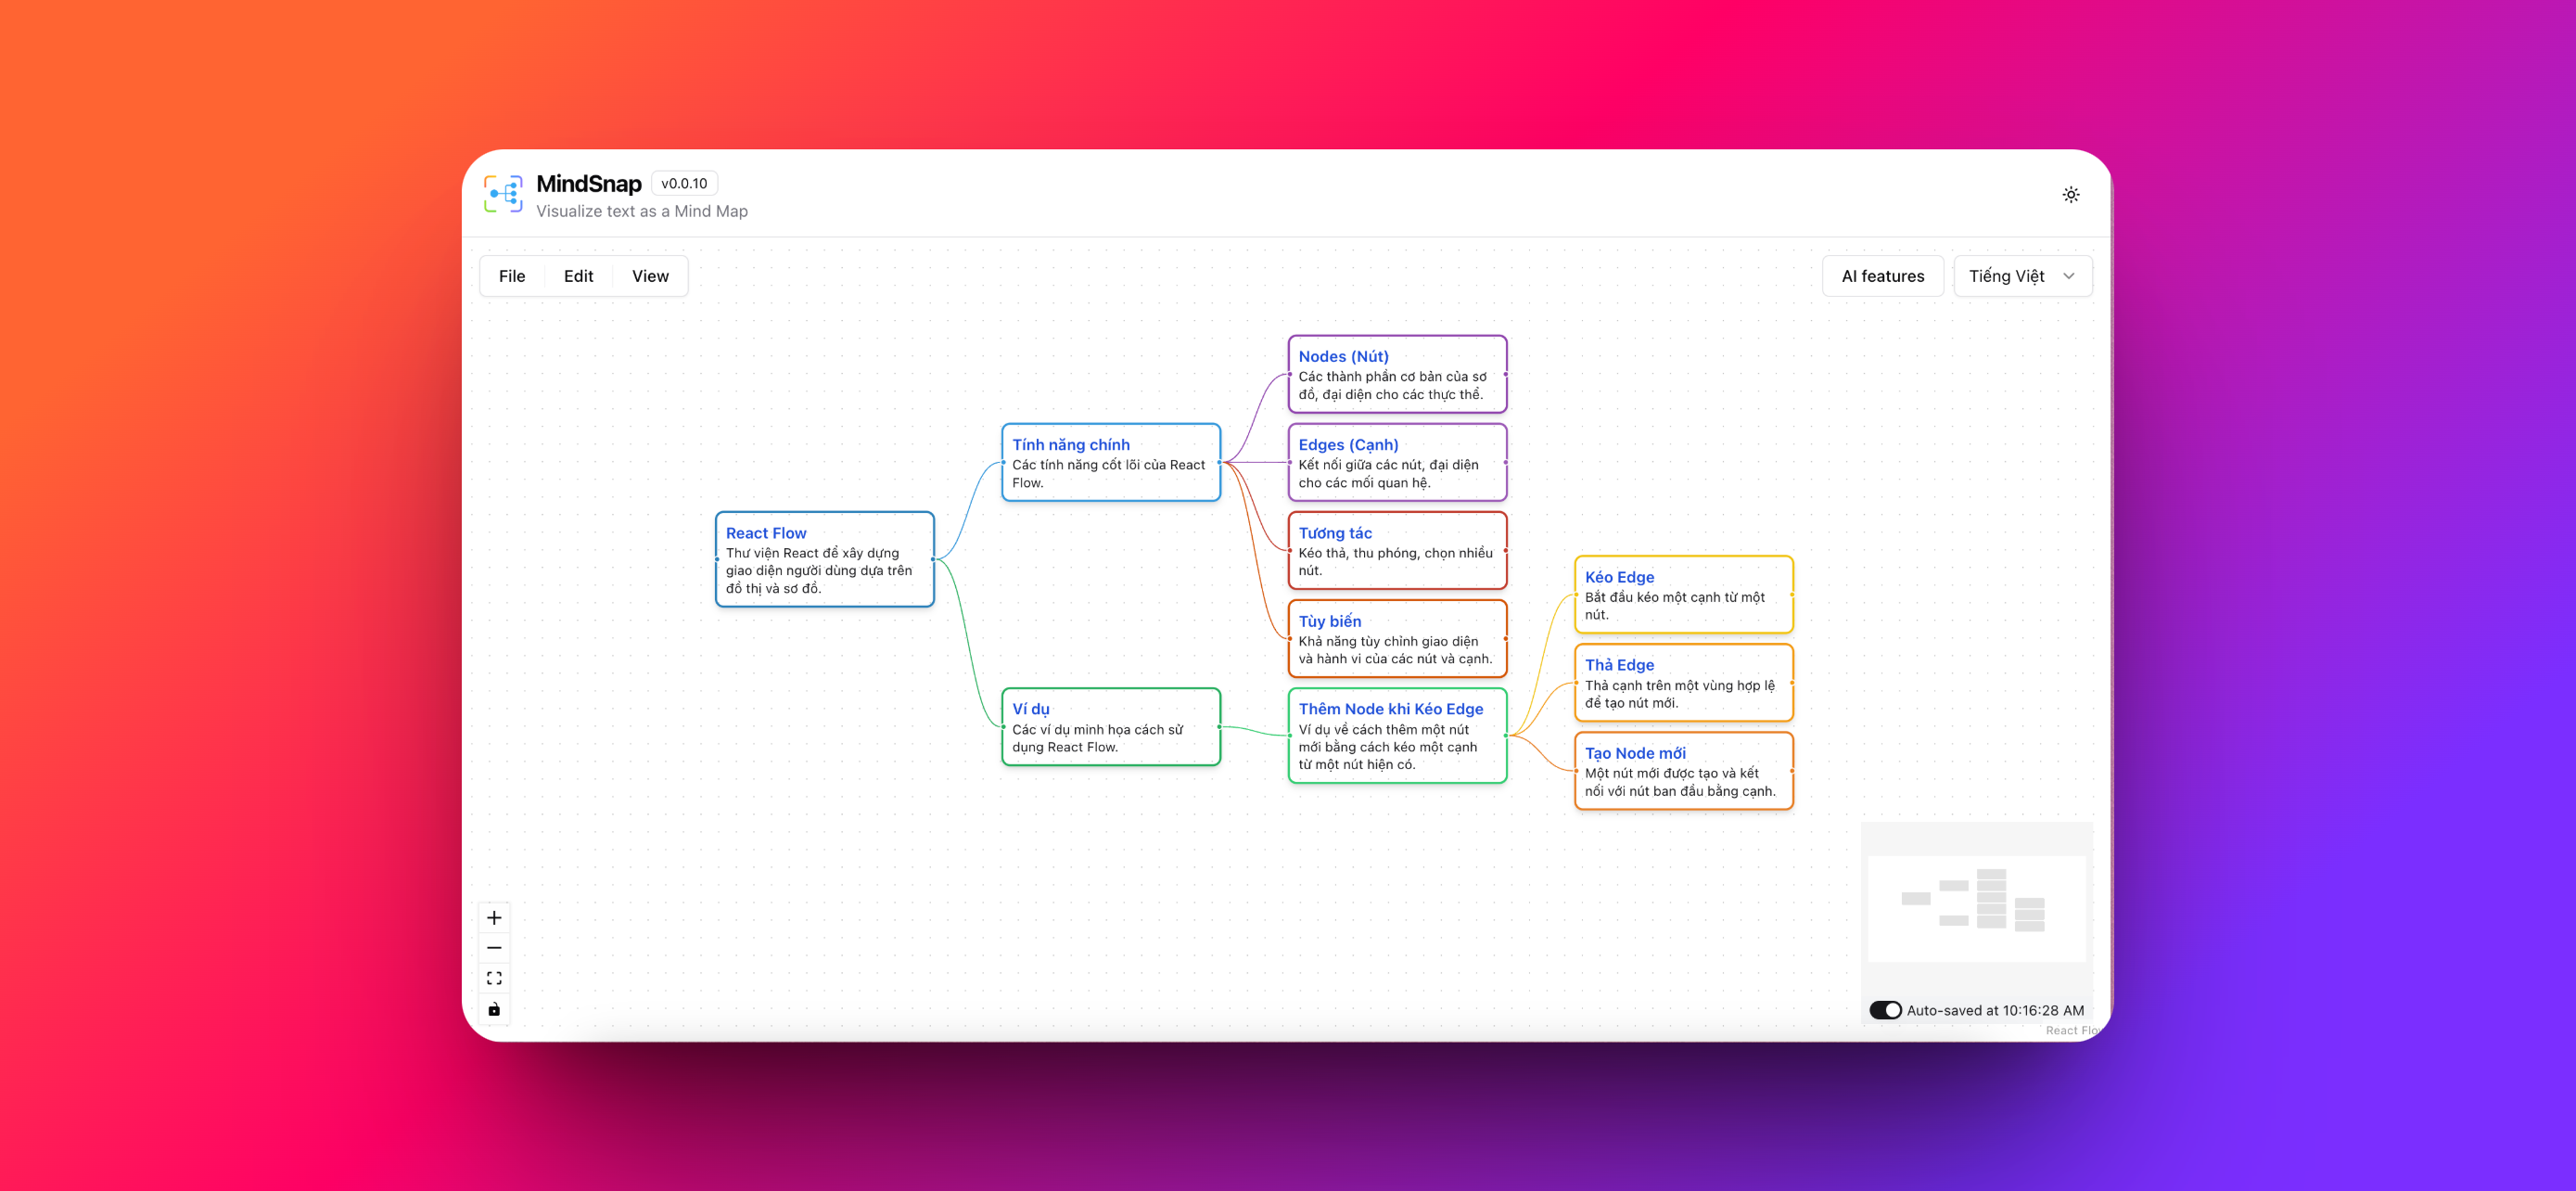Click the right handle of the Tính năng chính node
Screen dimensions: 2576x1191
click(1220, 462)
